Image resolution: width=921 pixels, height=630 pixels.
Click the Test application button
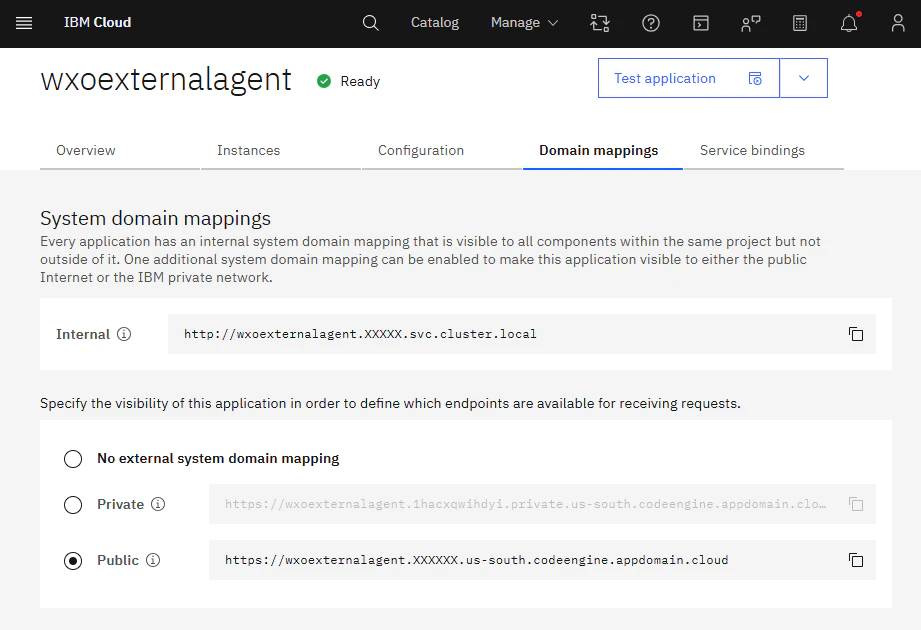coord(688,78)
